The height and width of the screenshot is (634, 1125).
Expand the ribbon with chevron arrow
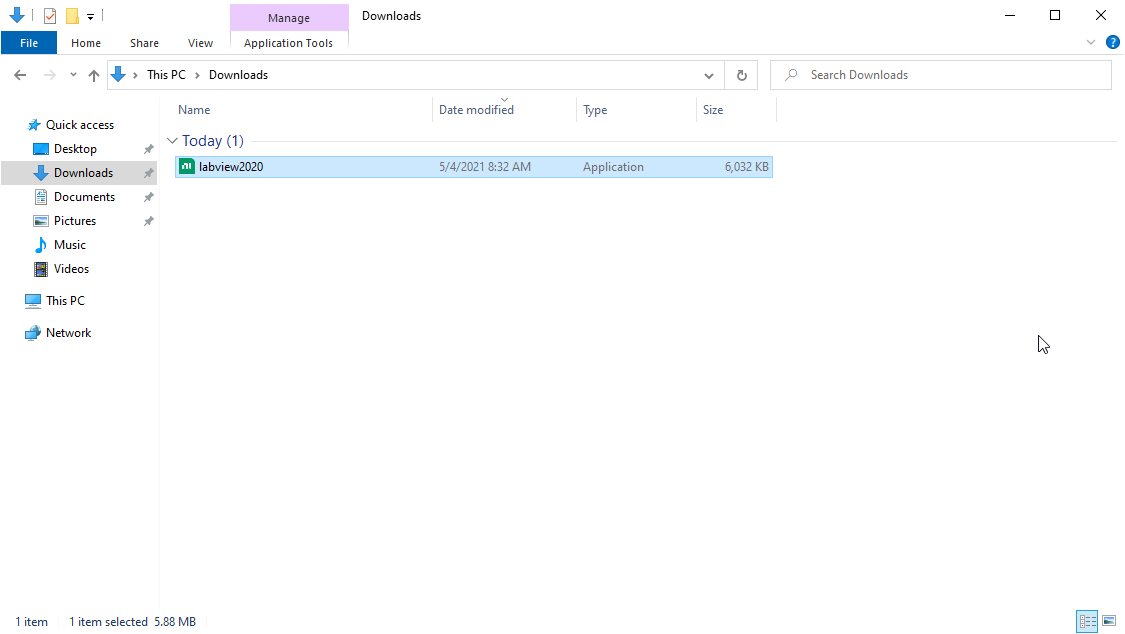coord(1091,43)
